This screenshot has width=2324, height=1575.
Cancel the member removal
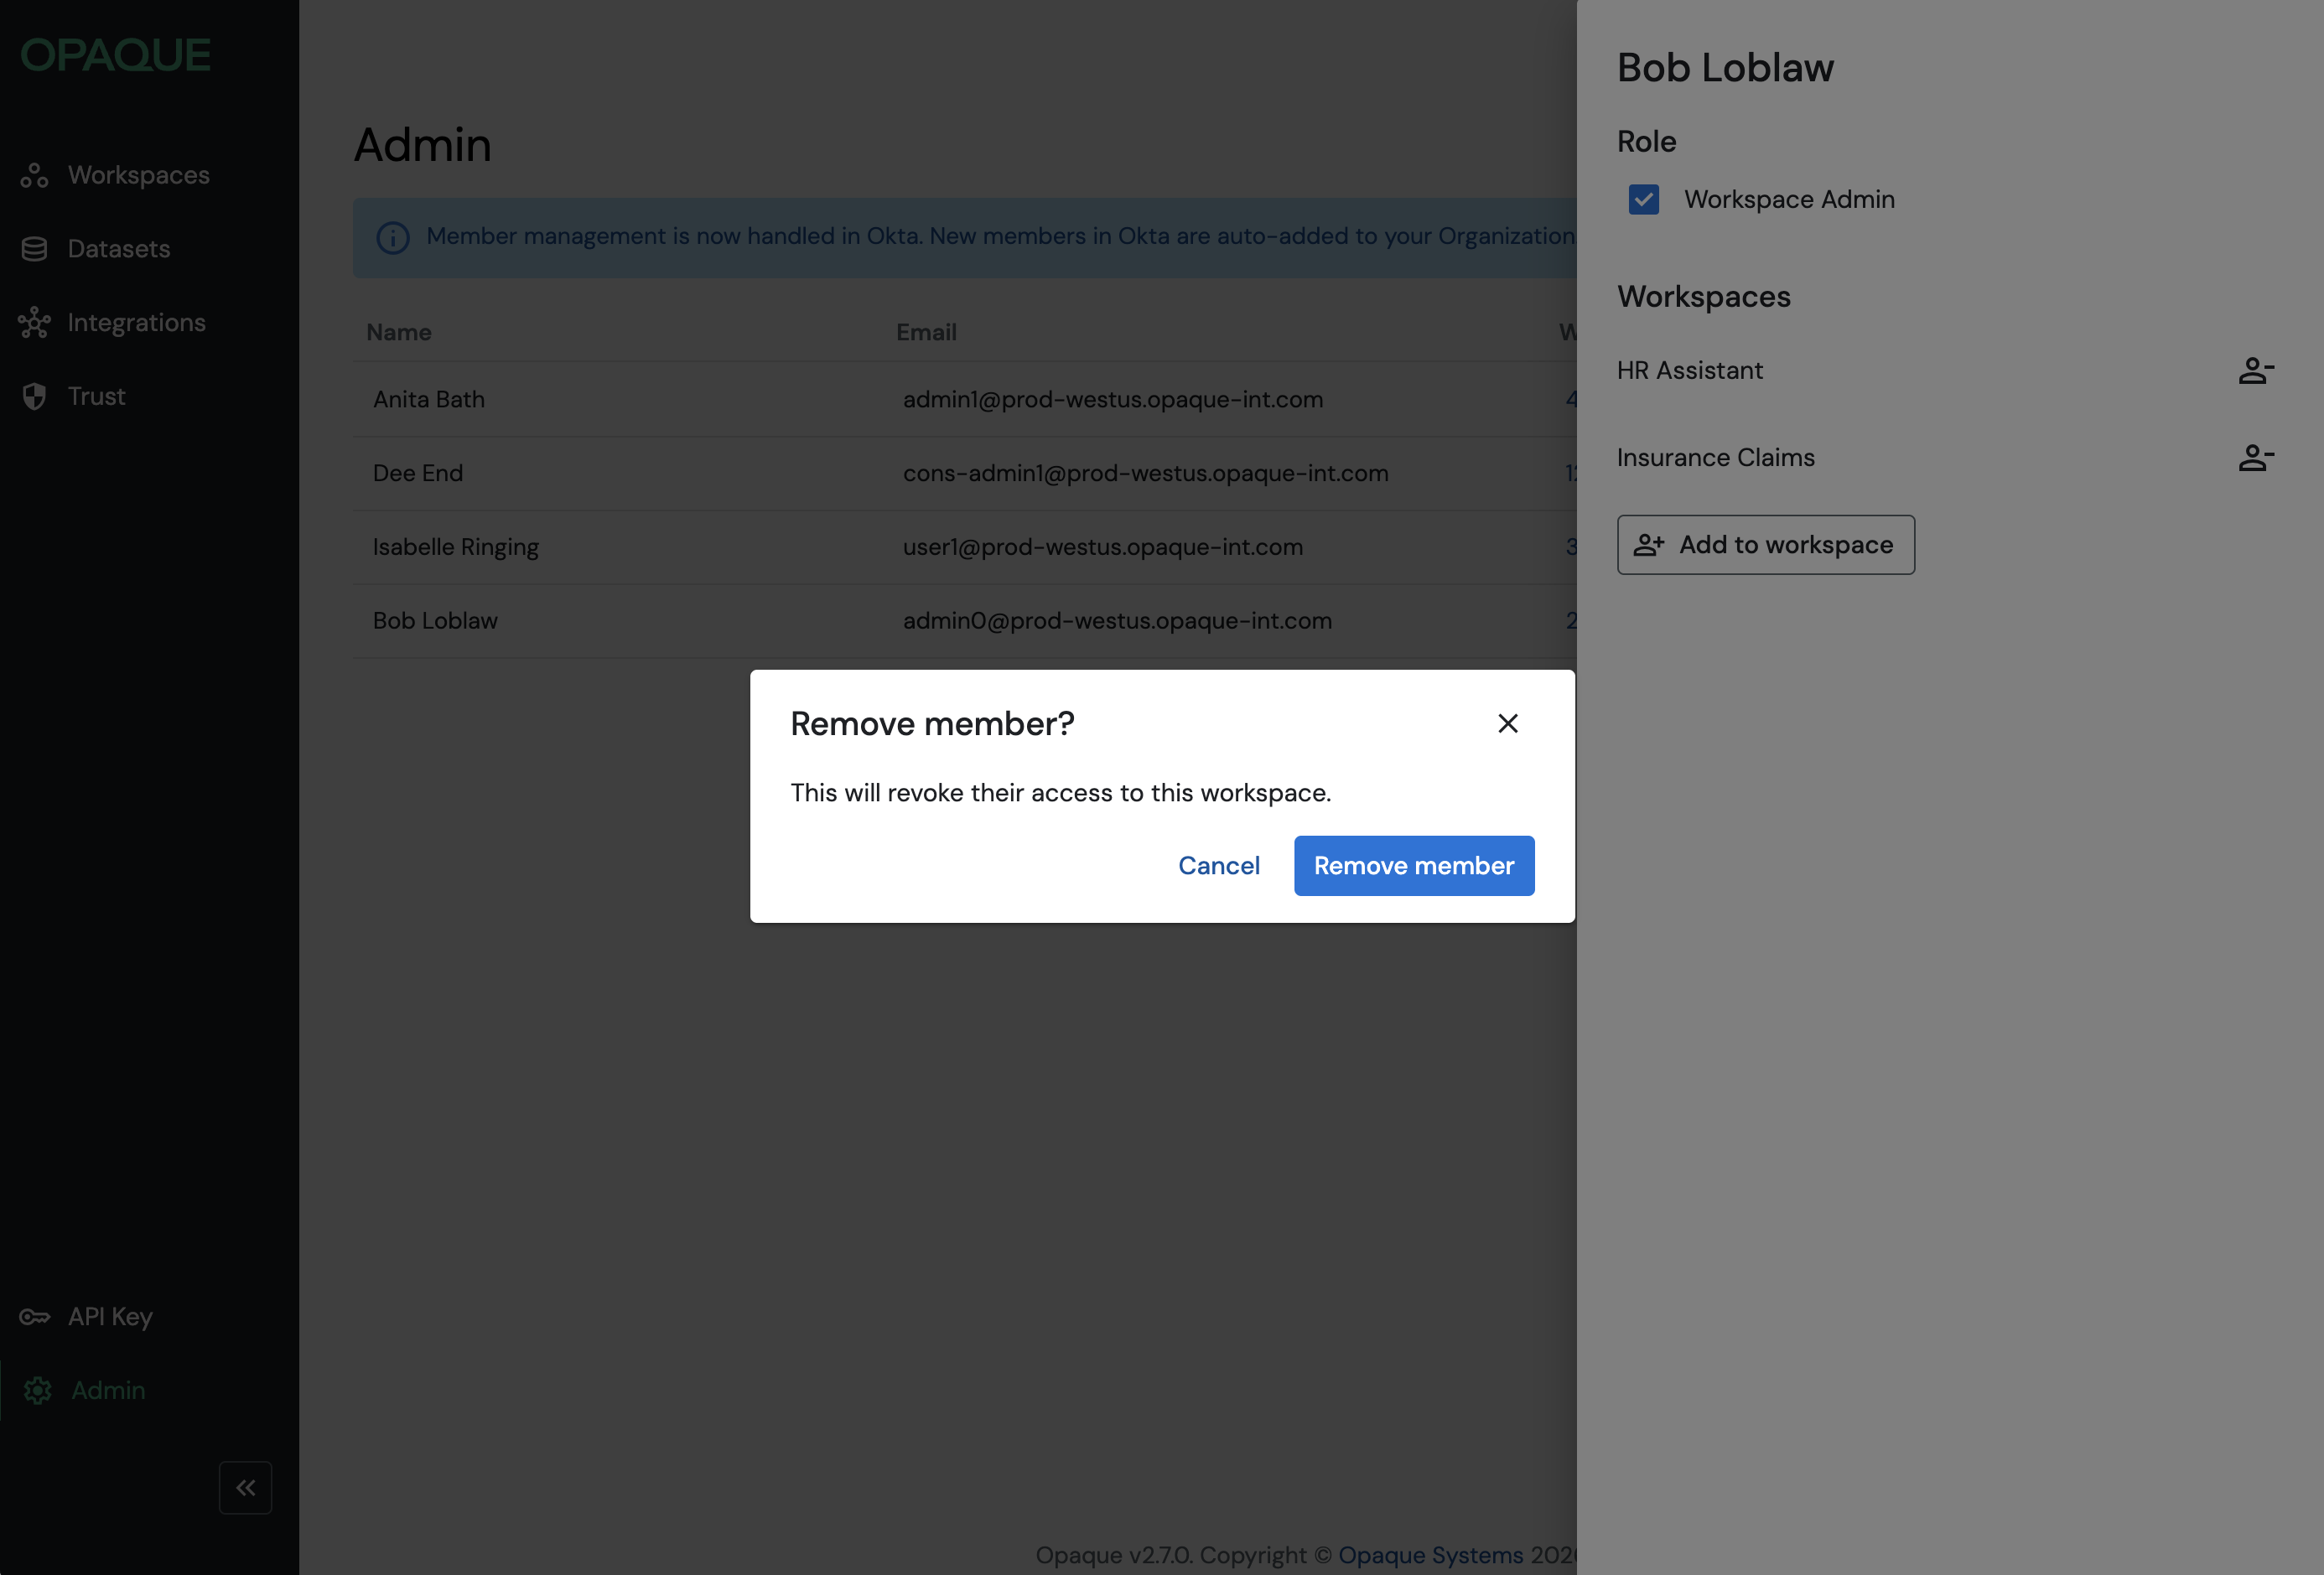pos(1218,866)
